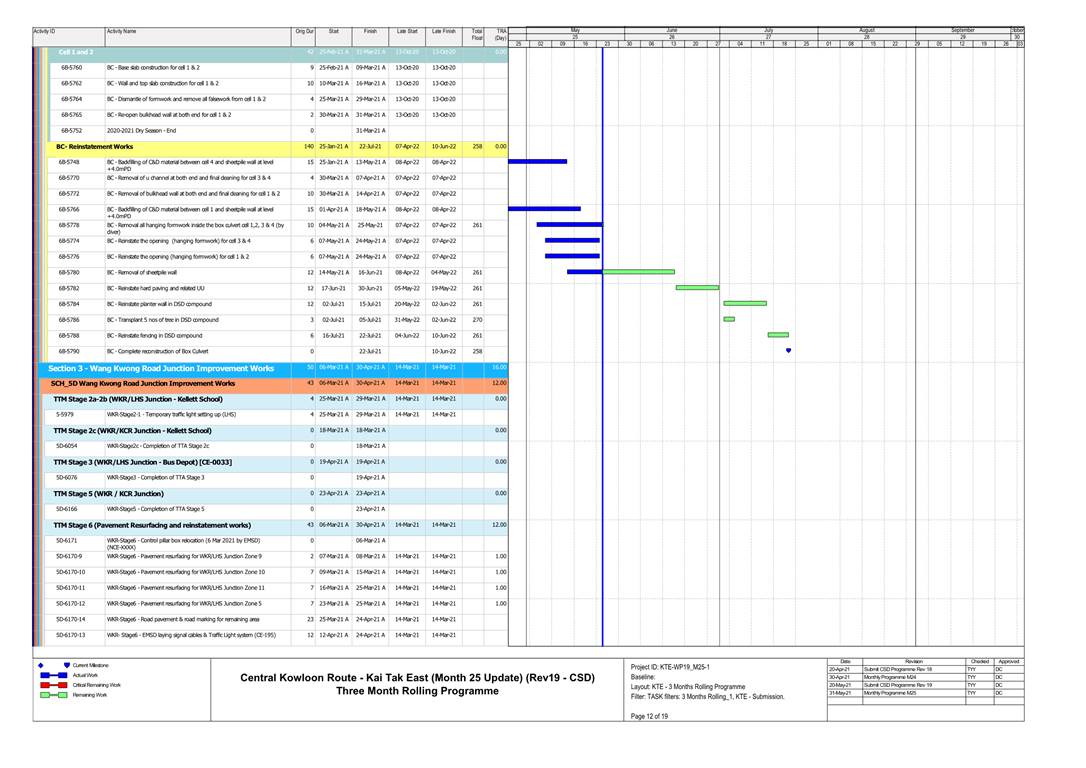
Task: Sort by the Activity ID column header
Action: [44, 32]
